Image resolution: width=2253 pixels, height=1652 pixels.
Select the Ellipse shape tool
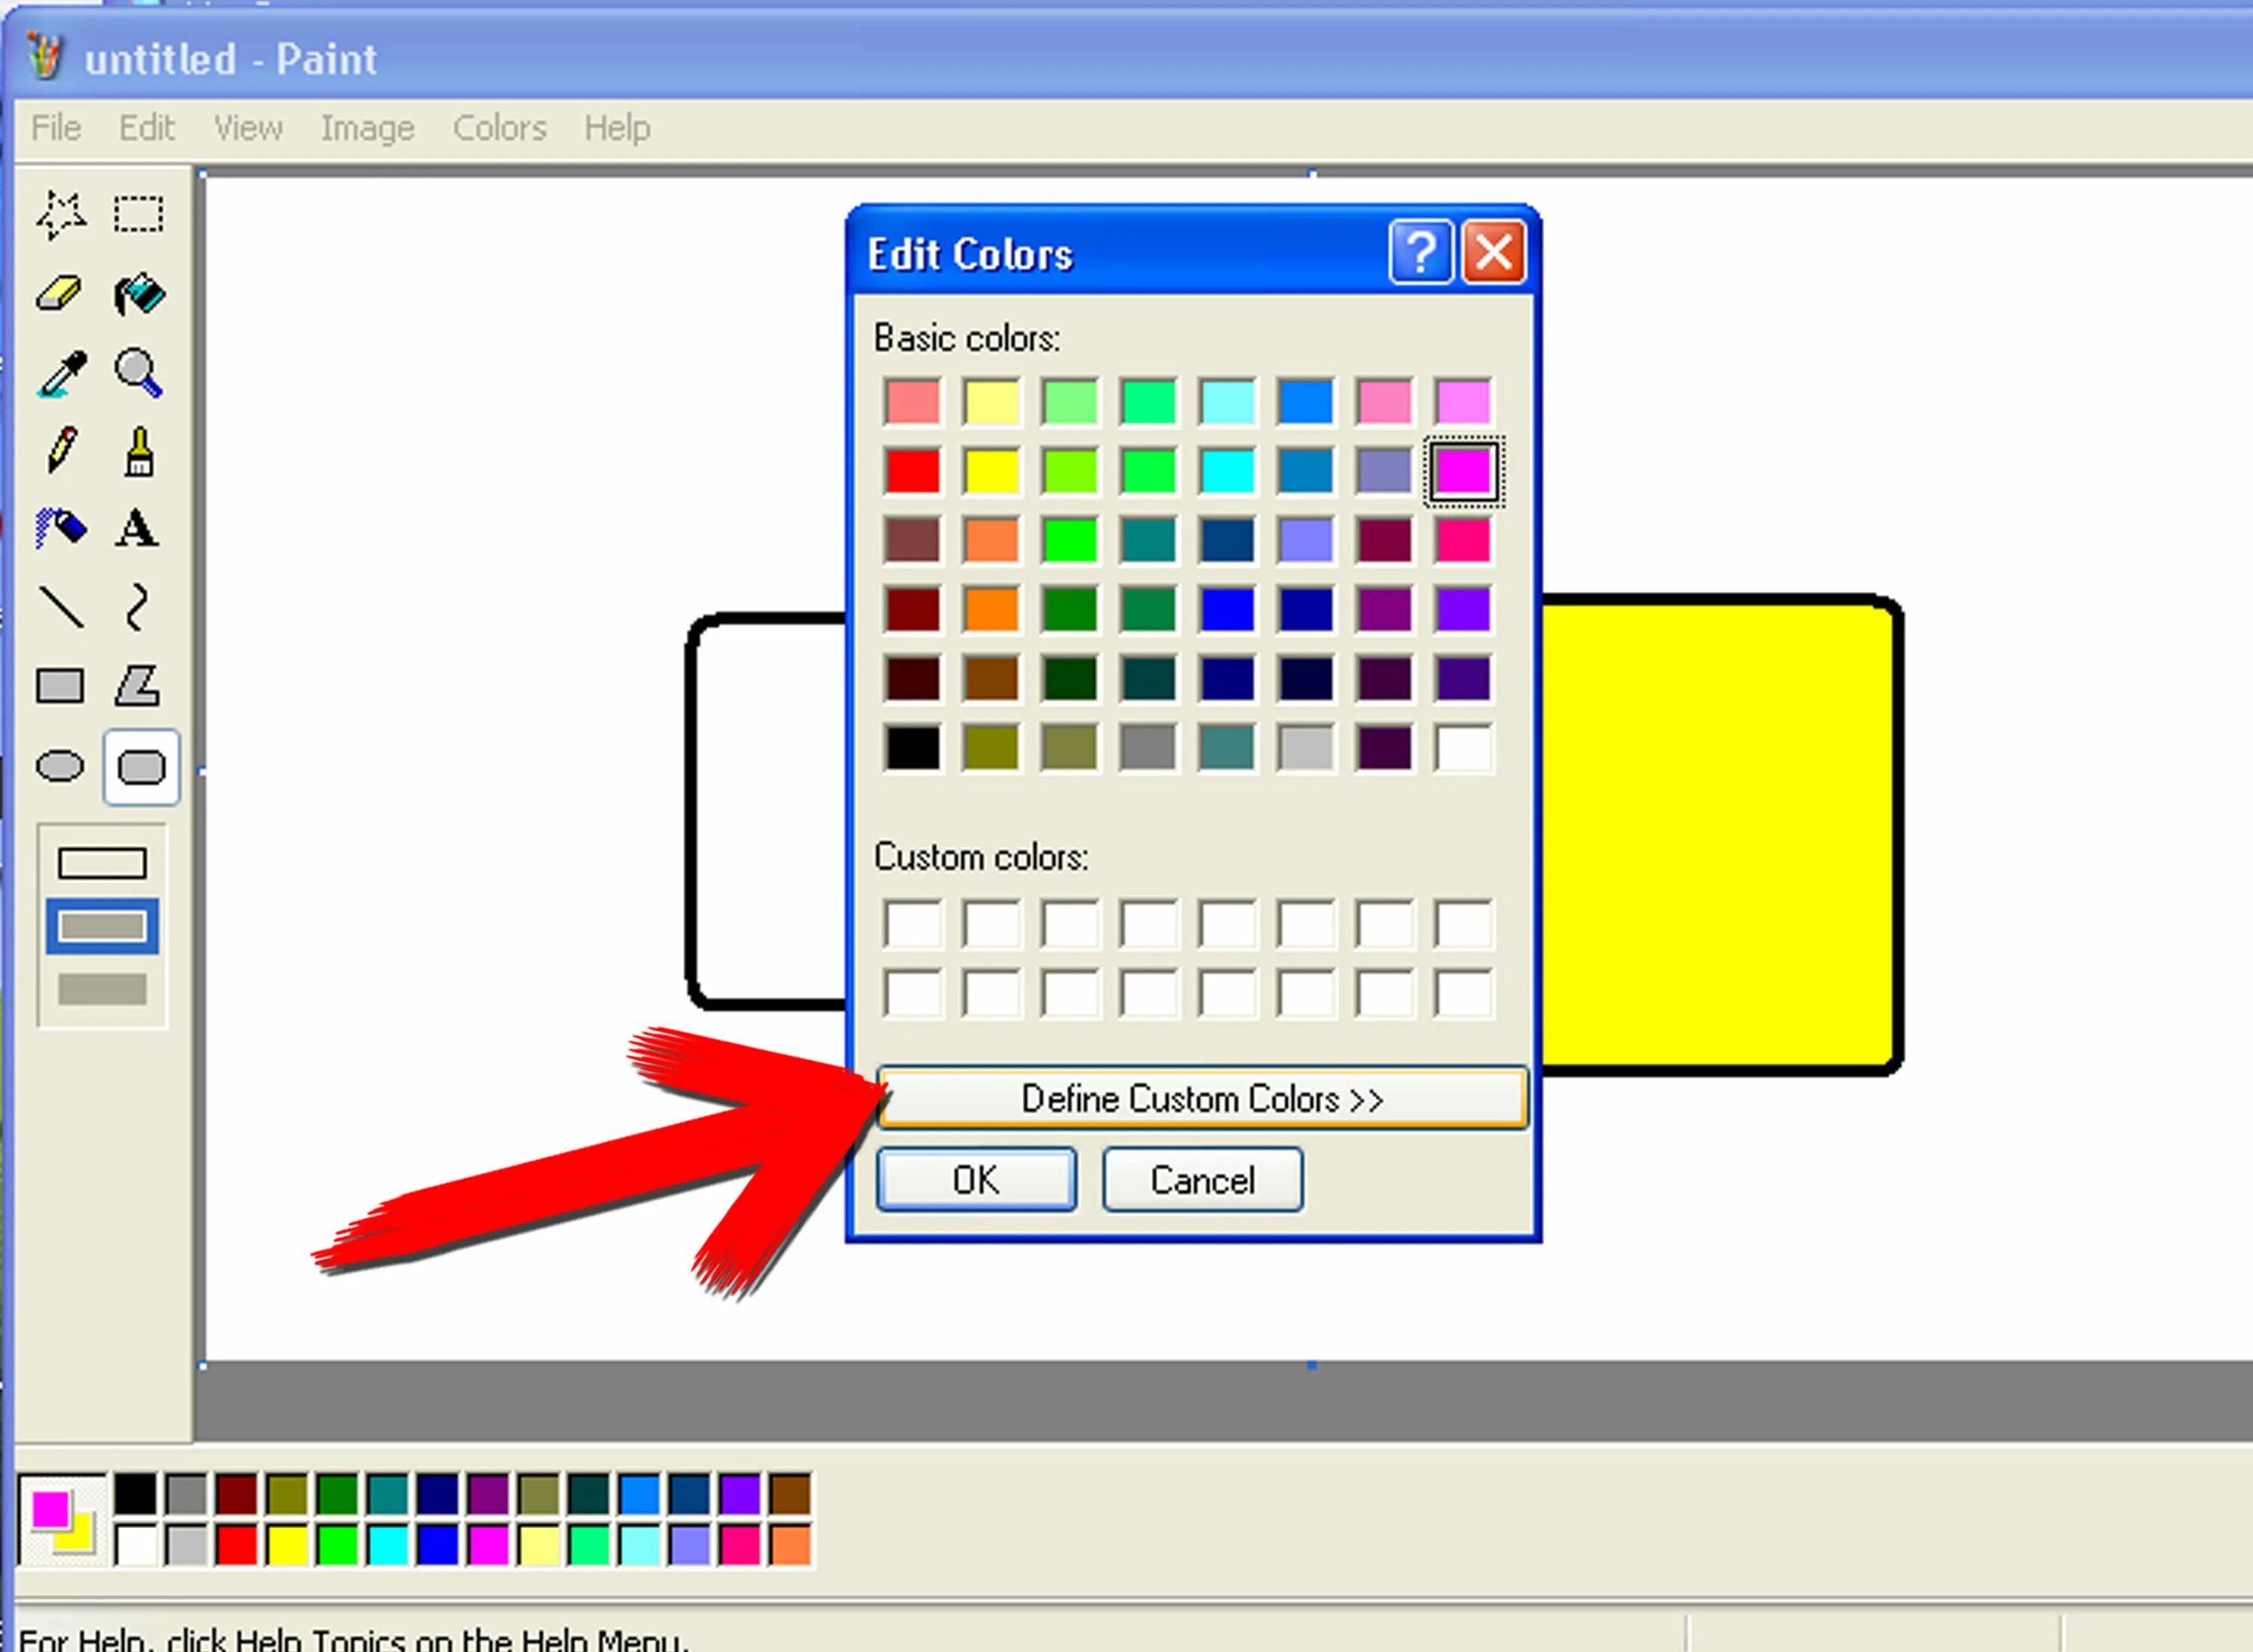coord(62,764)
